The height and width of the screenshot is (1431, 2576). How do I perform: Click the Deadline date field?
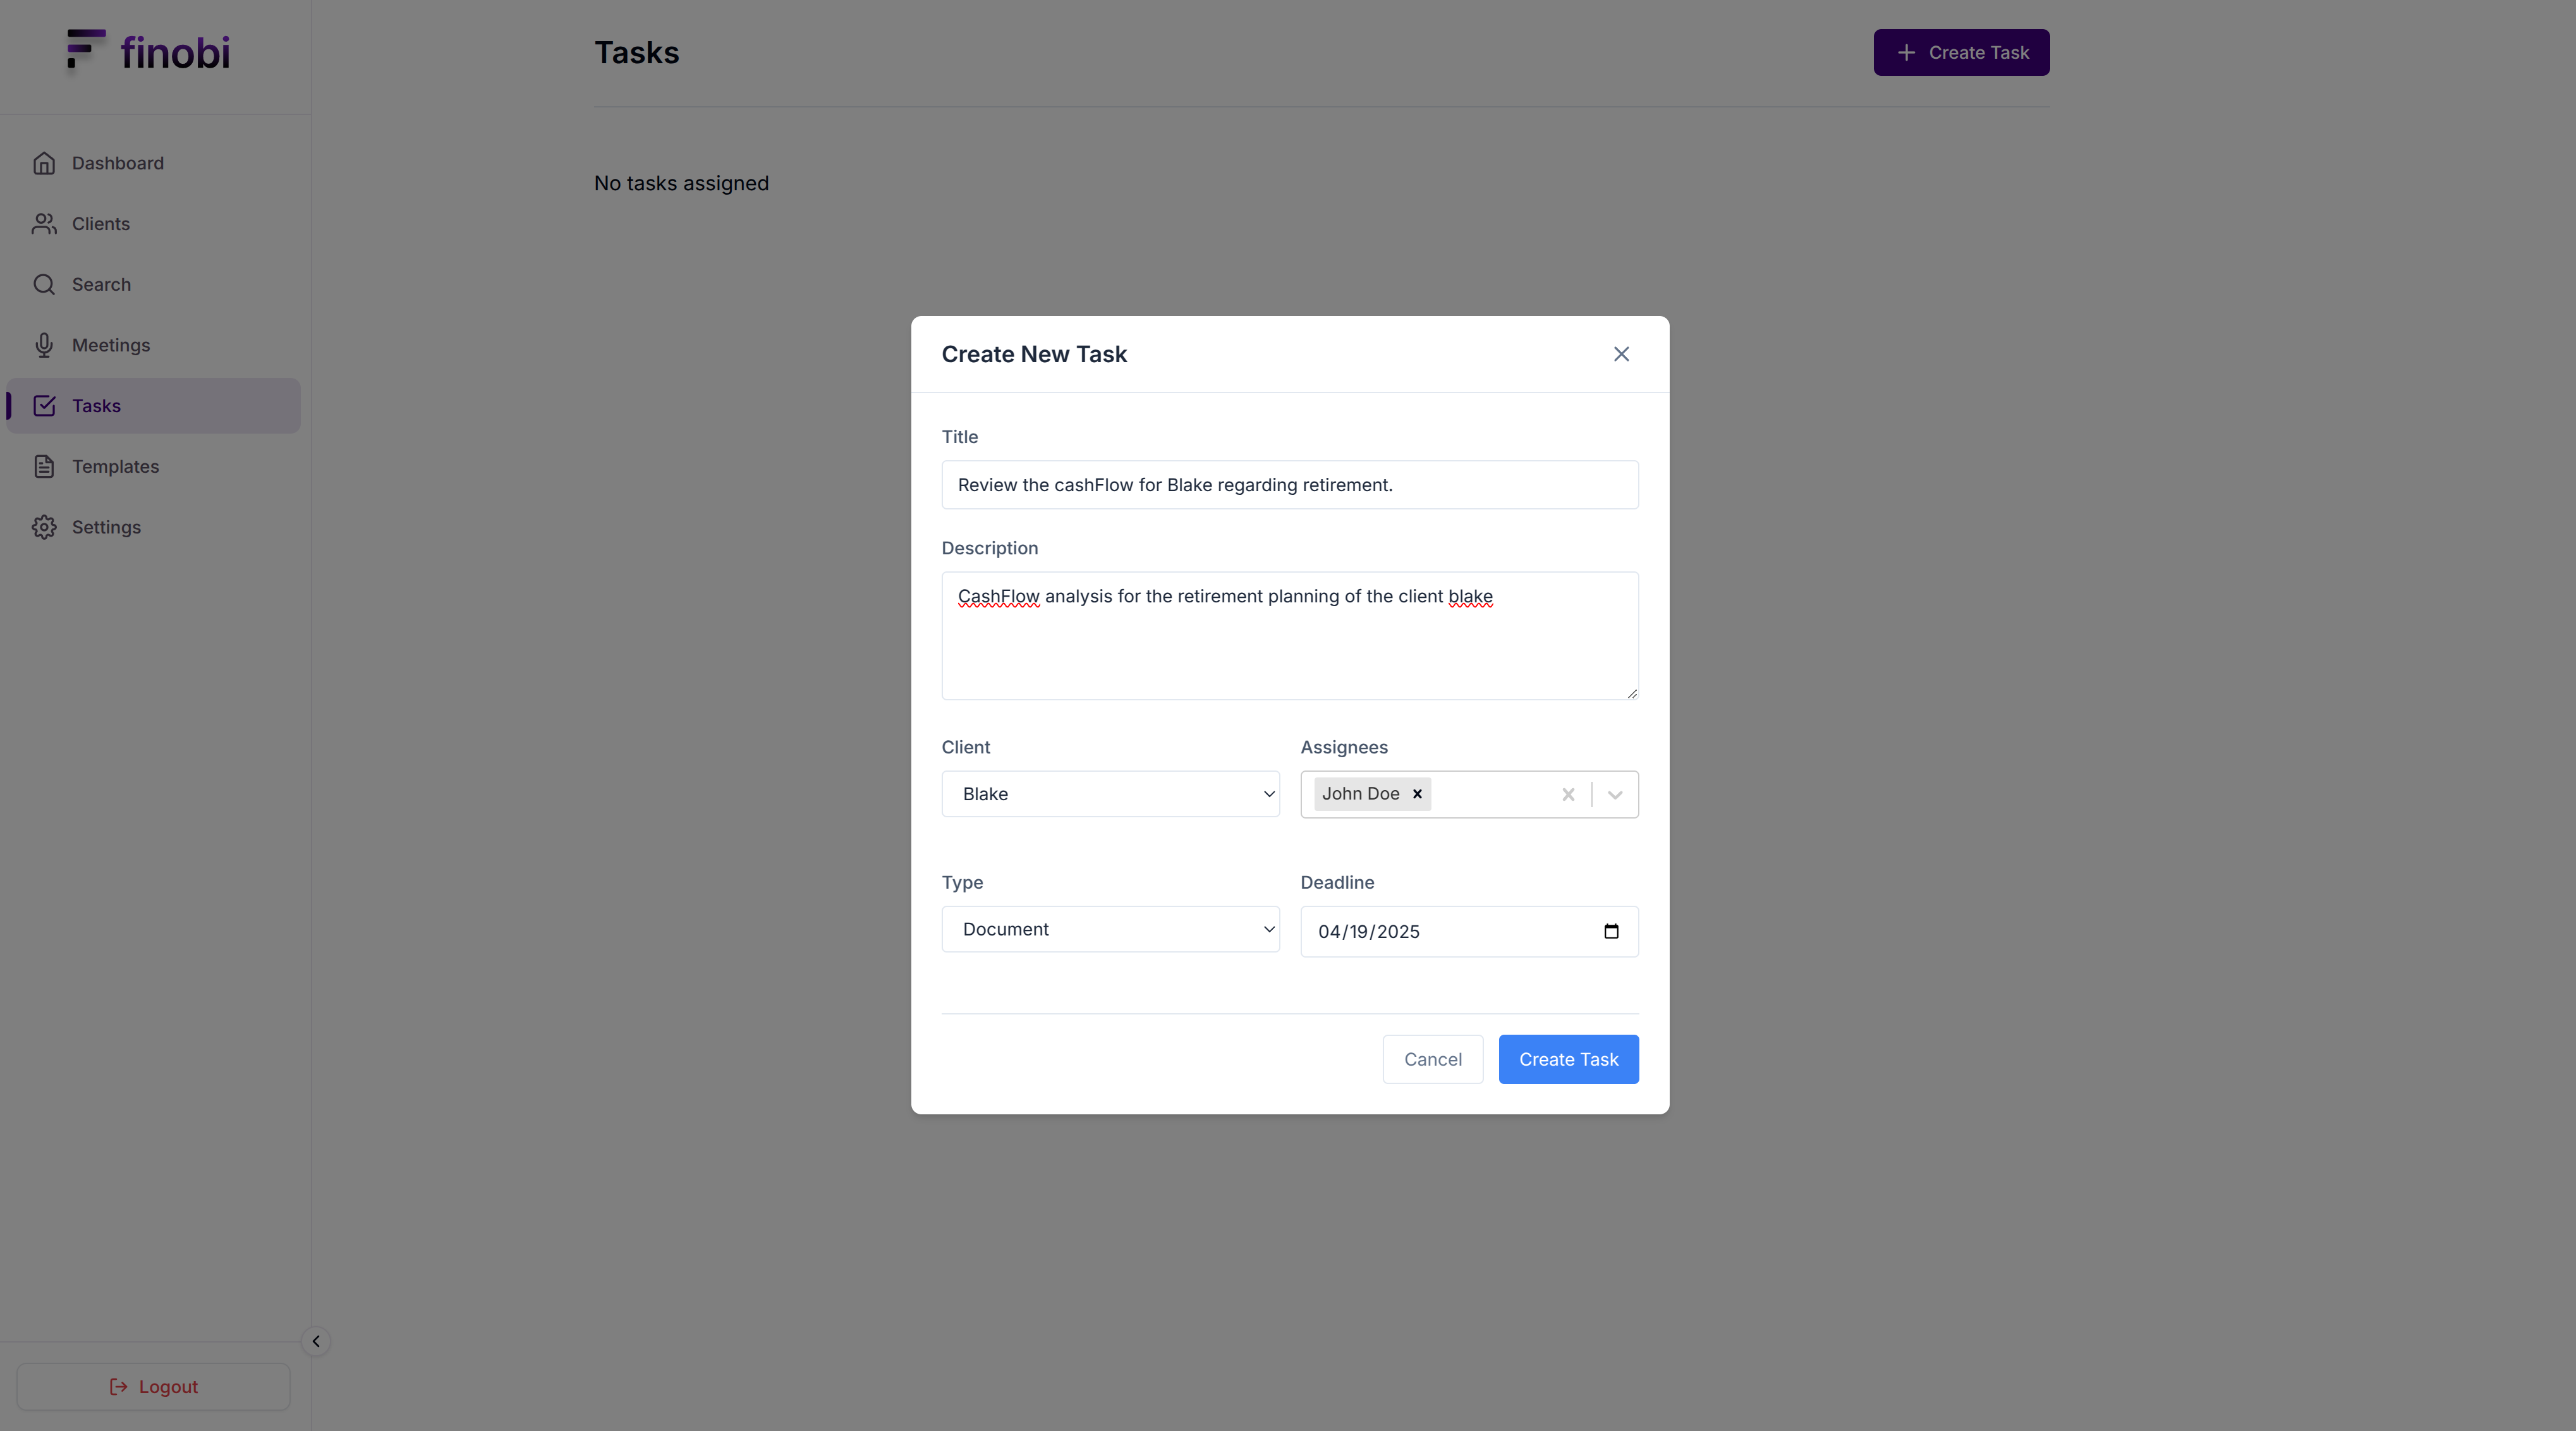coord(1469,931)
